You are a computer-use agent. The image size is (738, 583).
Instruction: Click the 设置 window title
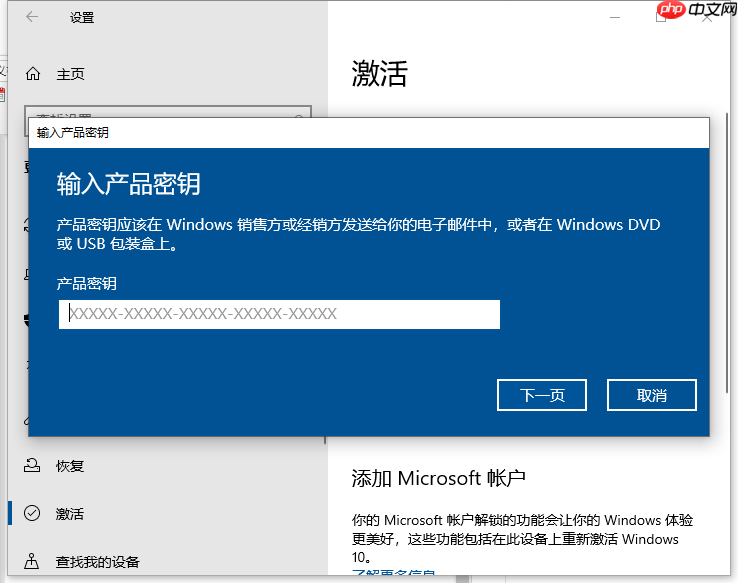pyautogui.click(x=82, y=17)
